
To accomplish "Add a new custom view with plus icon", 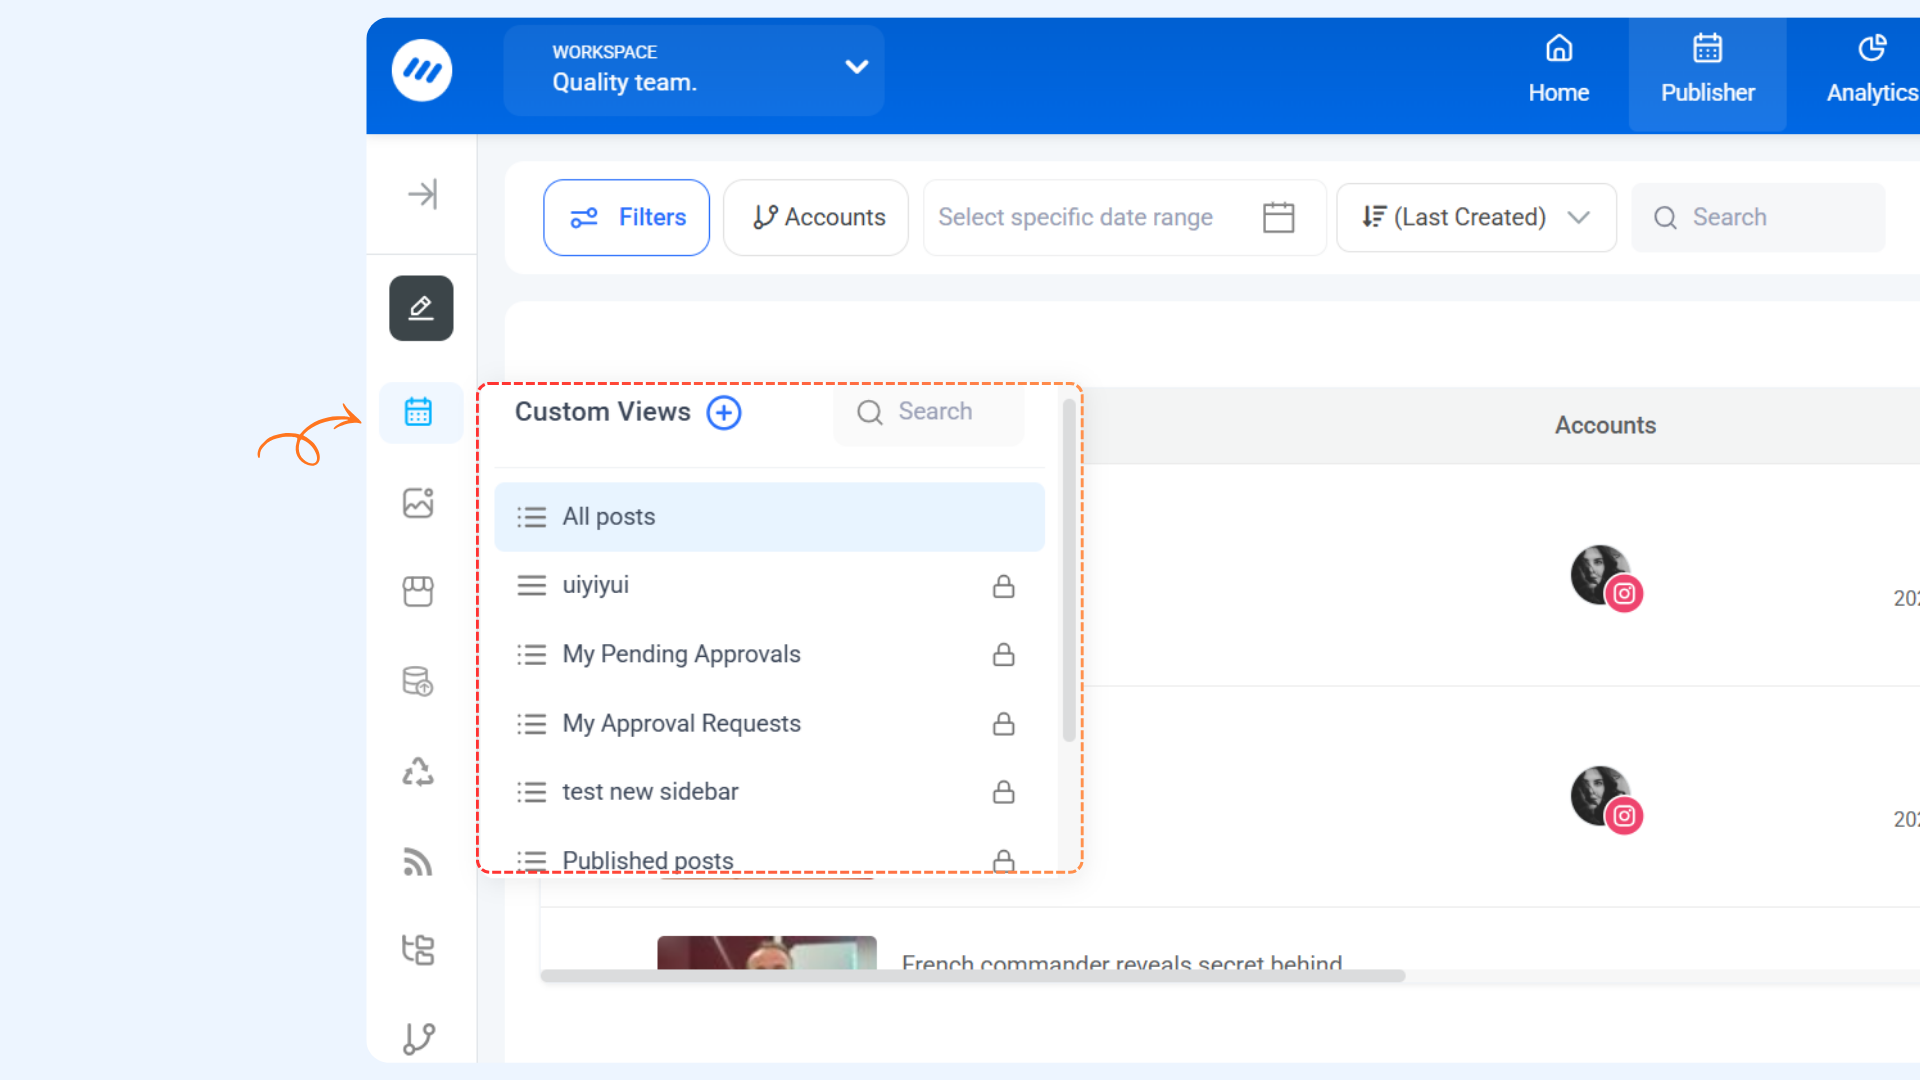I will pos(724,412).
